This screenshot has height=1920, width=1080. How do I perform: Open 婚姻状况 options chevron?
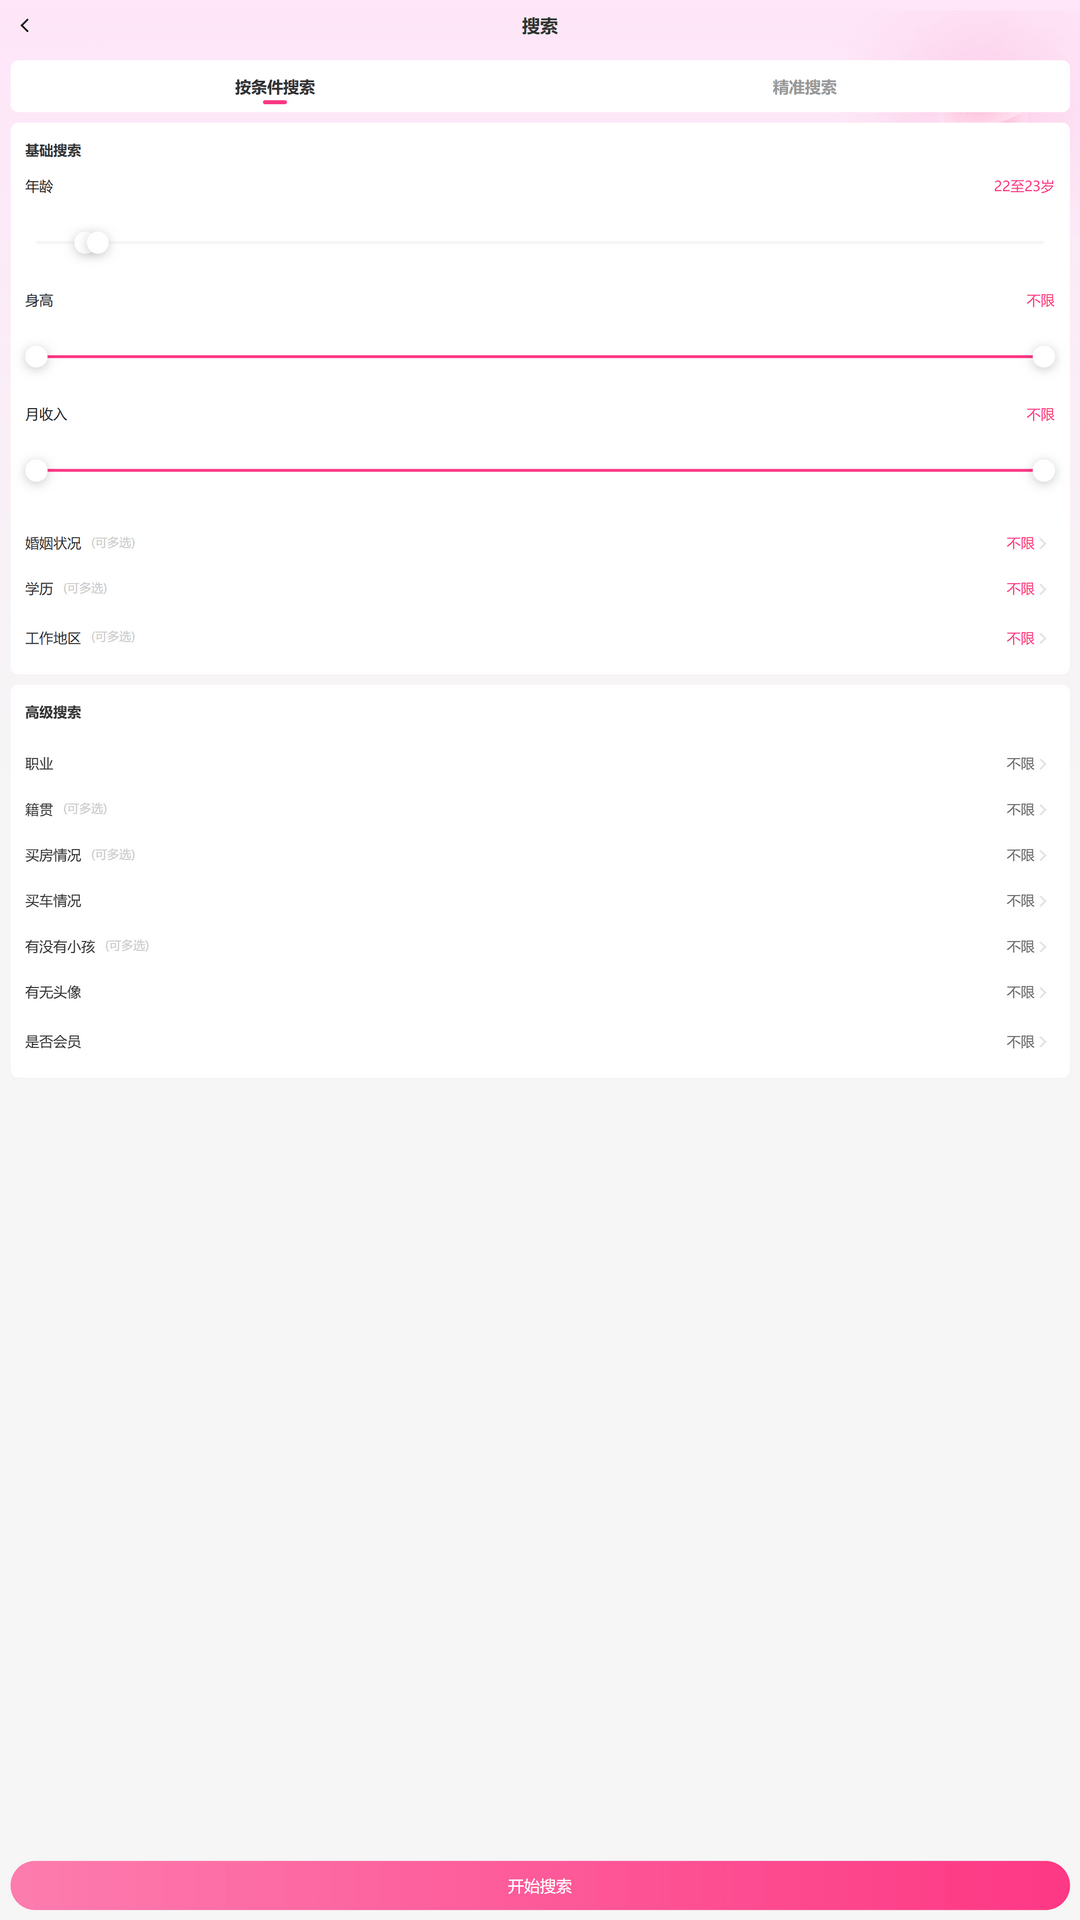(1042, 544)
